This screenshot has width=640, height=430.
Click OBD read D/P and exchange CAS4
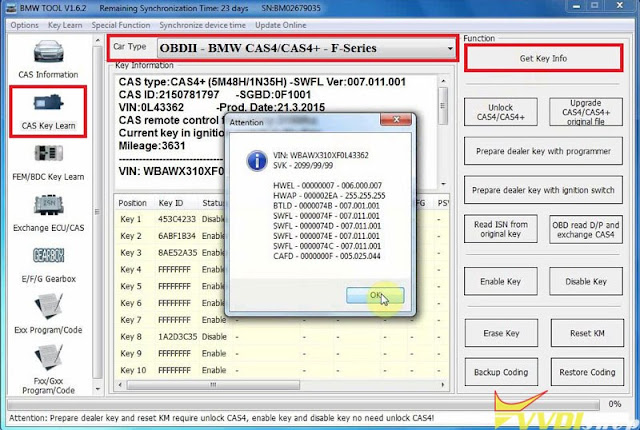(586, 229)
